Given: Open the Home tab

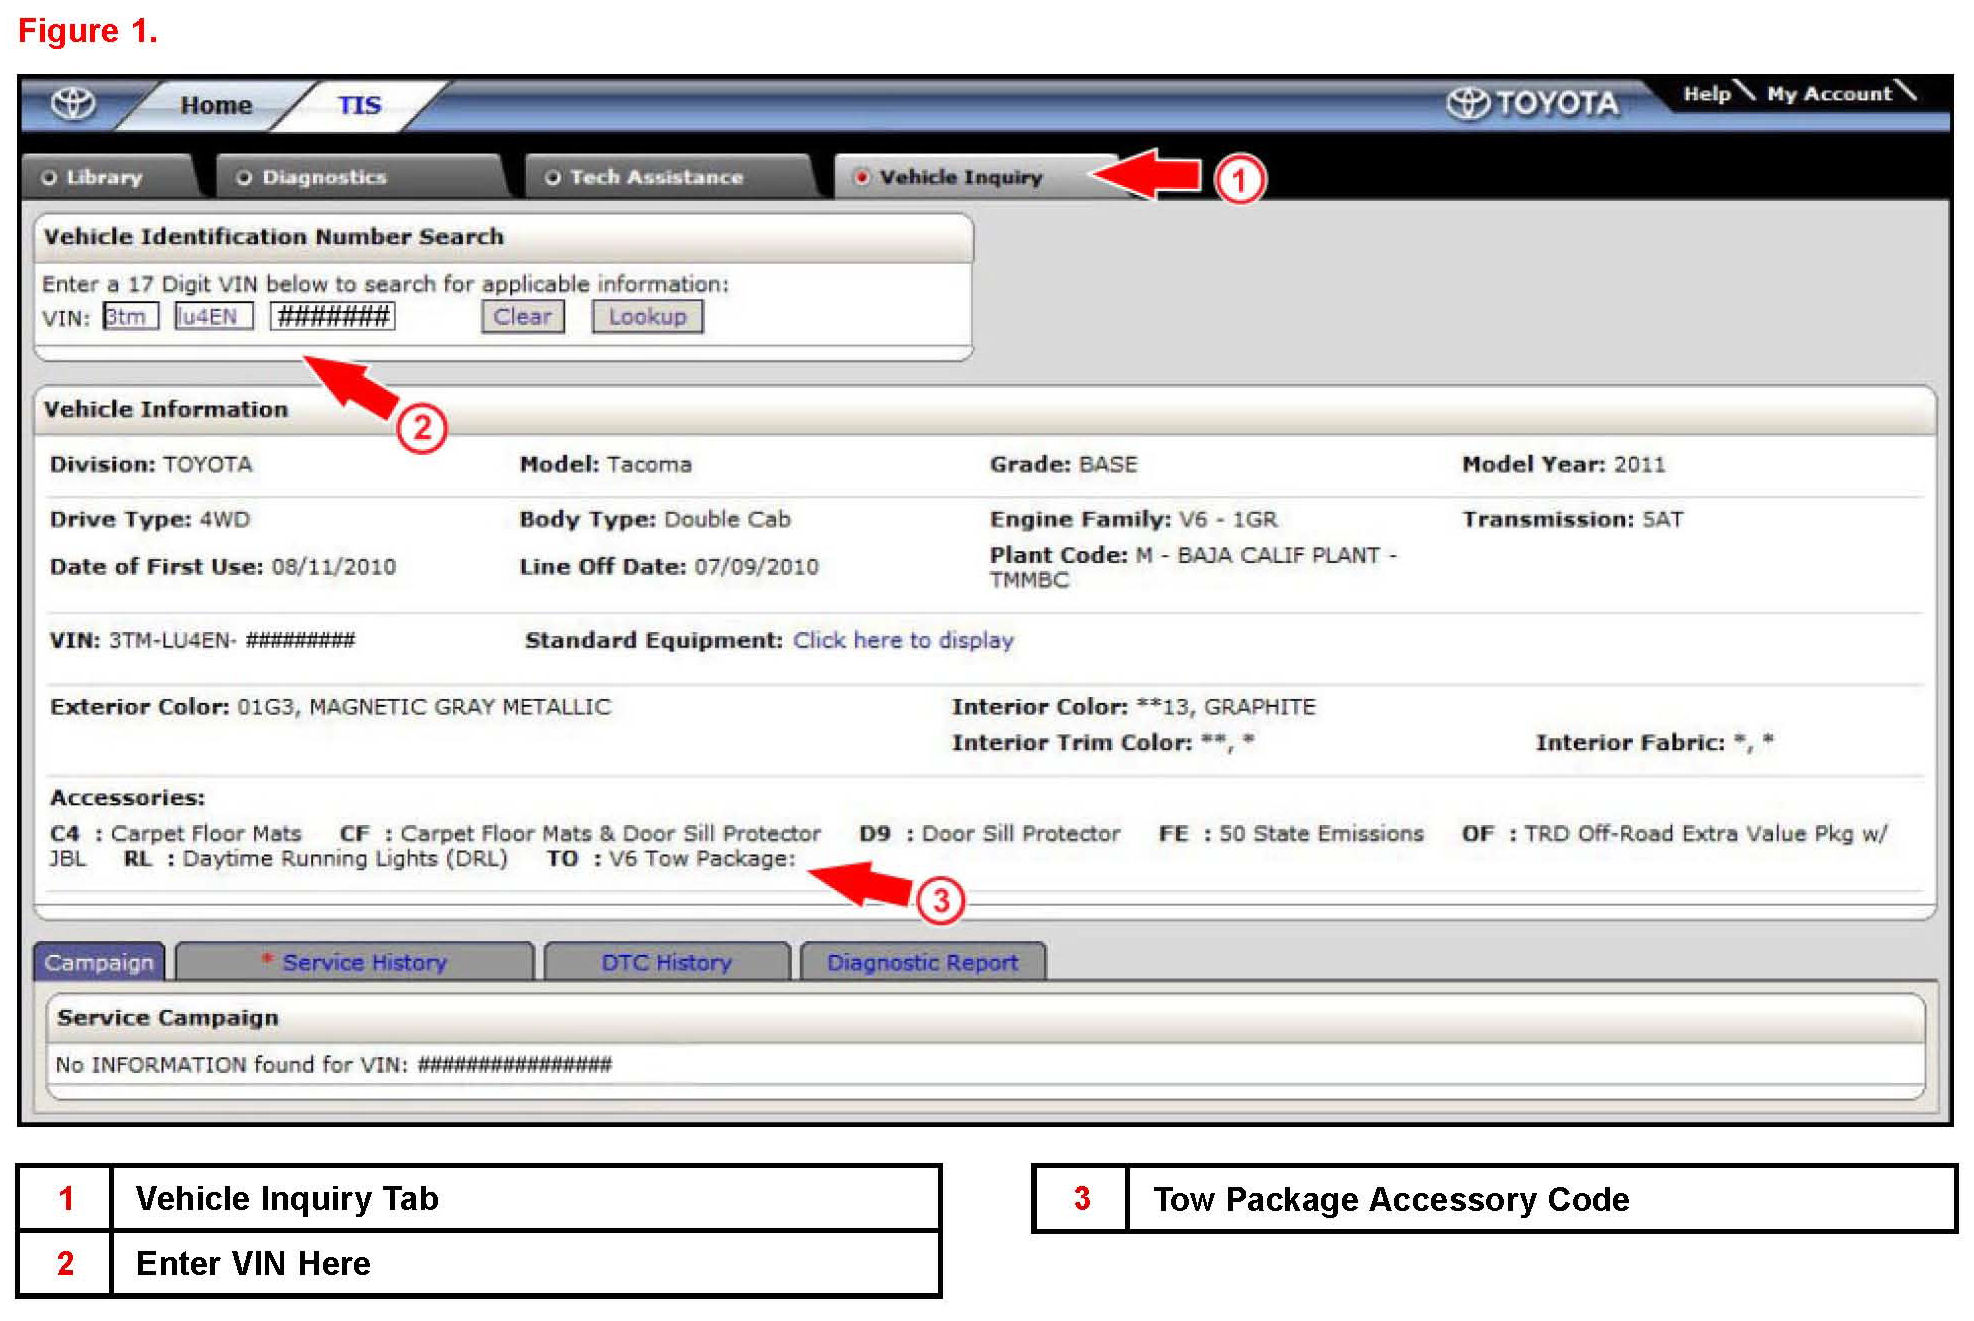Looking at the screenshot, I should click(216, 105).
